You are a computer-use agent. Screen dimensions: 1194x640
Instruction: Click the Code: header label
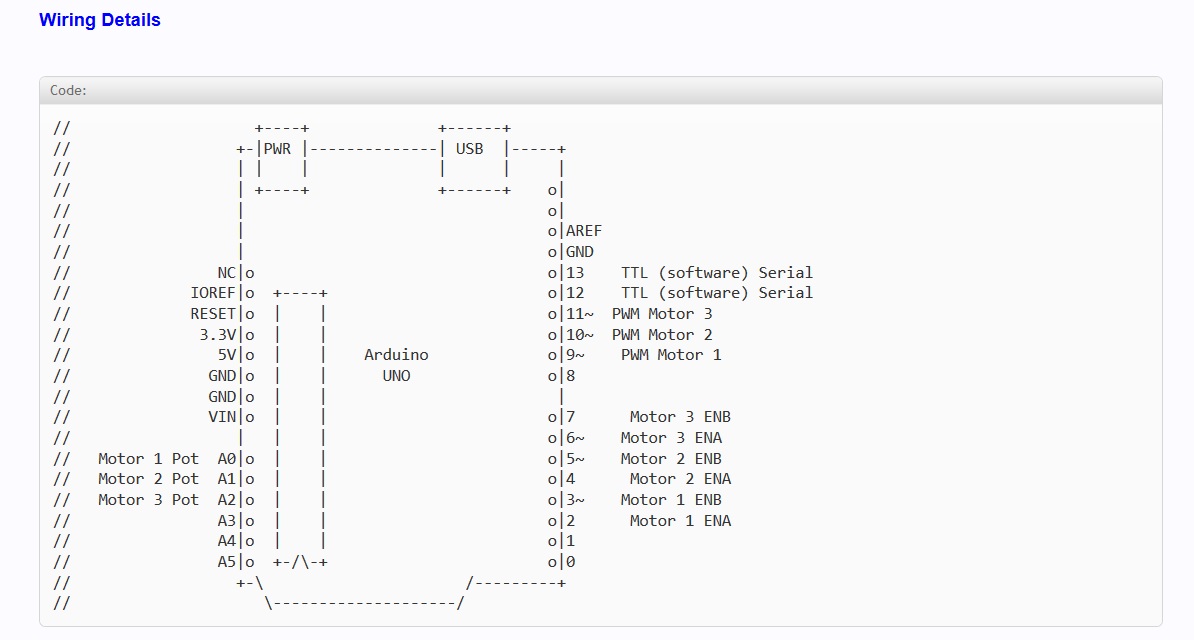coord(68,90)
